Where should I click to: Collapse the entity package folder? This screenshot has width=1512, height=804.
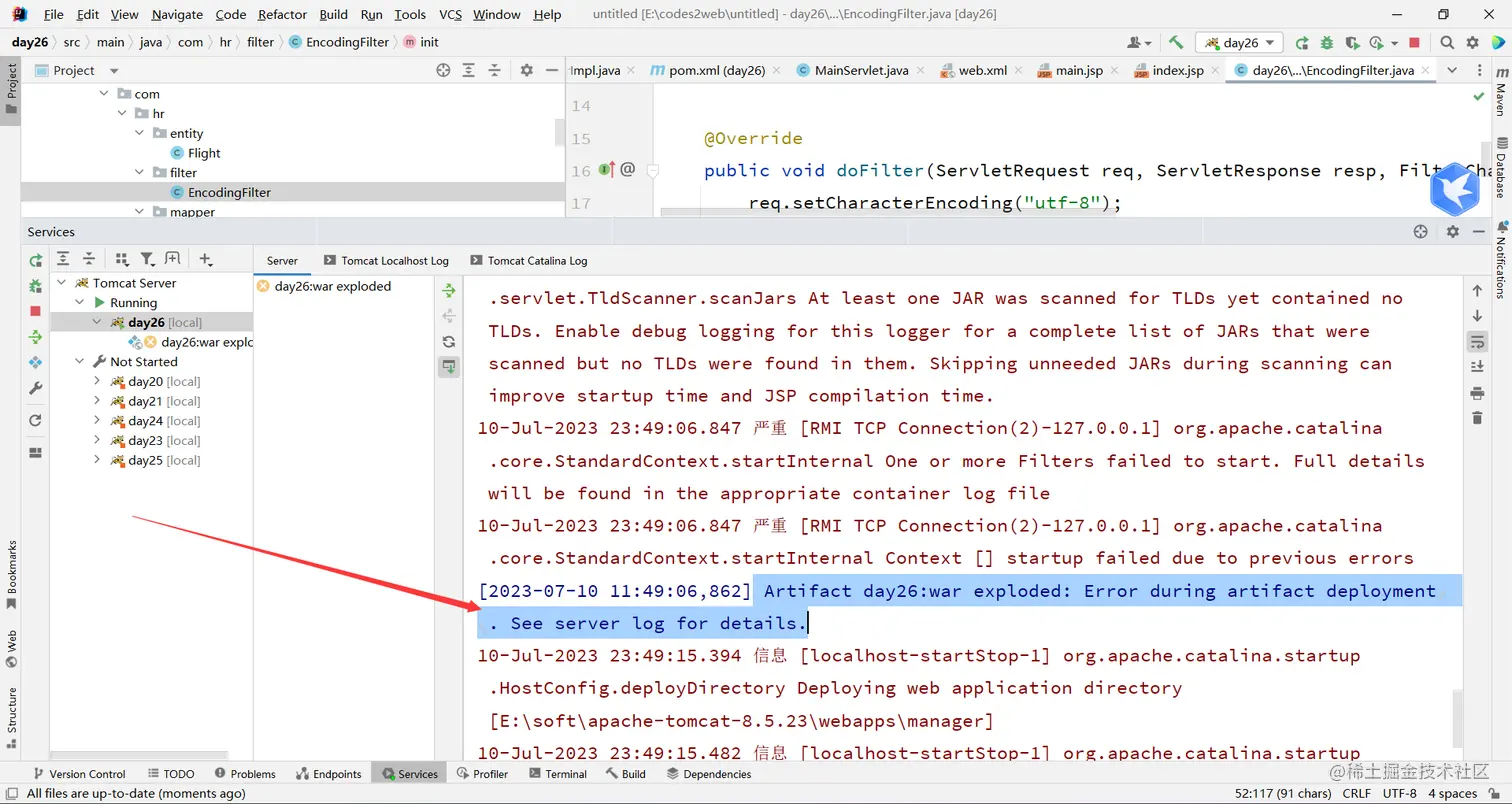[x=140, y=133]
